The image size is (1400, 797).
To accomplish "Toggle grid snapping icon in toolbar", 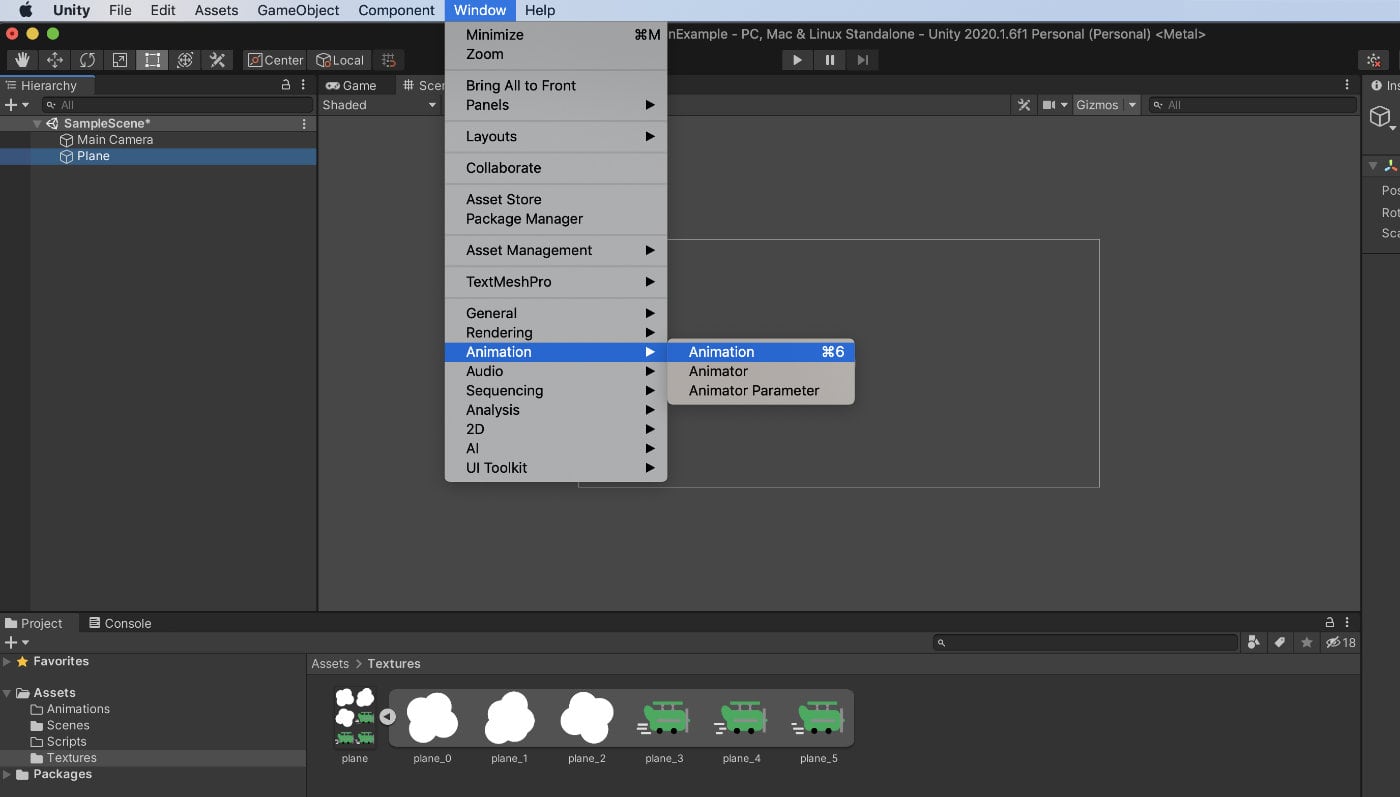I will (389, 60).
